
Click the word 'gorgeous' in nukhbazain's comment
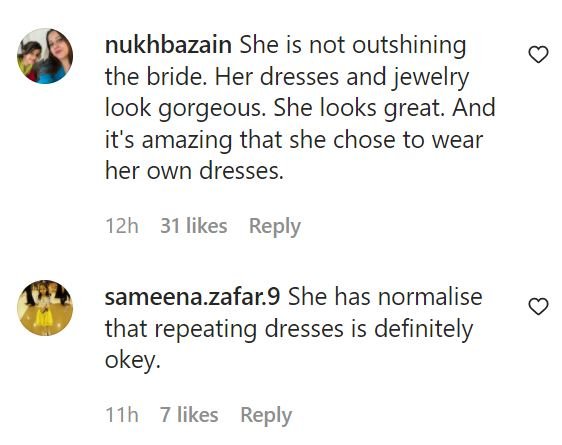[212, 109]
